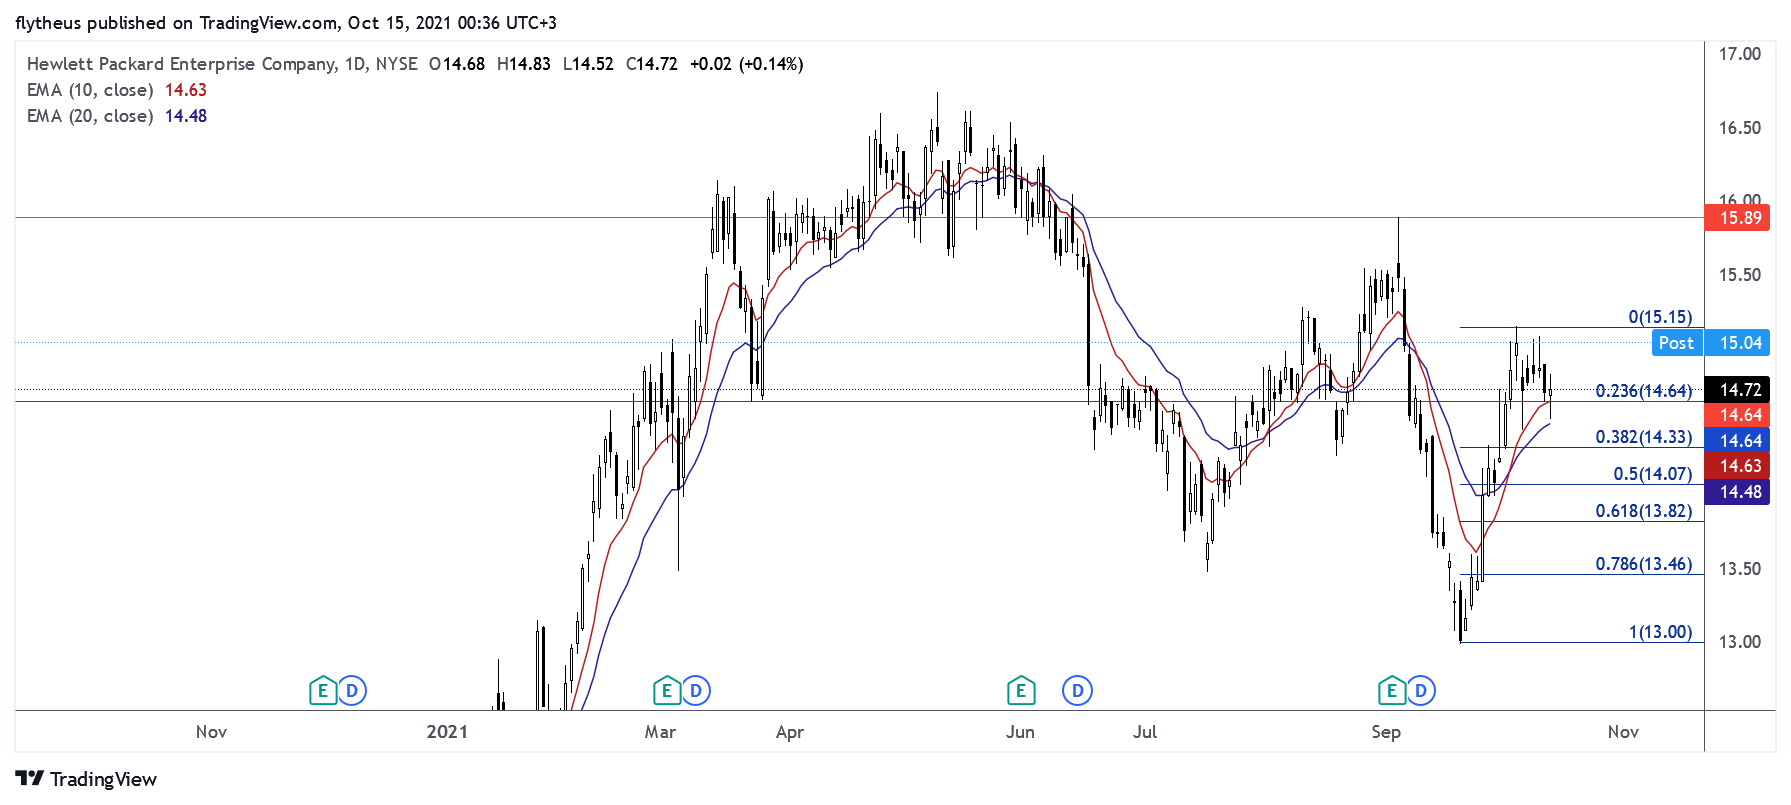Click the Fibonacci 0.786(13.46) level label
The height and width of the screenshot is (805, 1791).
coord(1644,564)
